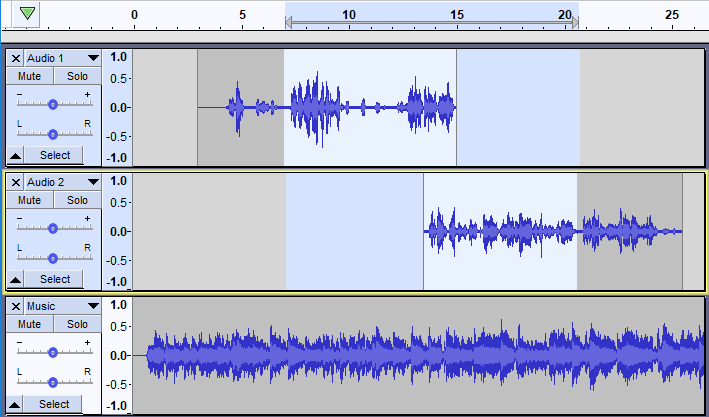Collapse the Music track
Viewport: 709px width, 417px height.
pyautogui.click(x=16, y=404)
